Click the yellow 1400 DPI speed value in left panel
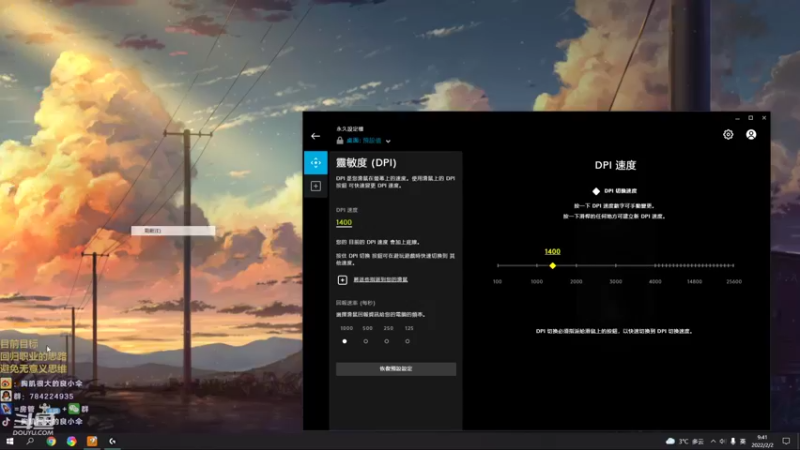The height and width of the screenshot is (450, 800). pyautogui.click(x=344, y=222)
